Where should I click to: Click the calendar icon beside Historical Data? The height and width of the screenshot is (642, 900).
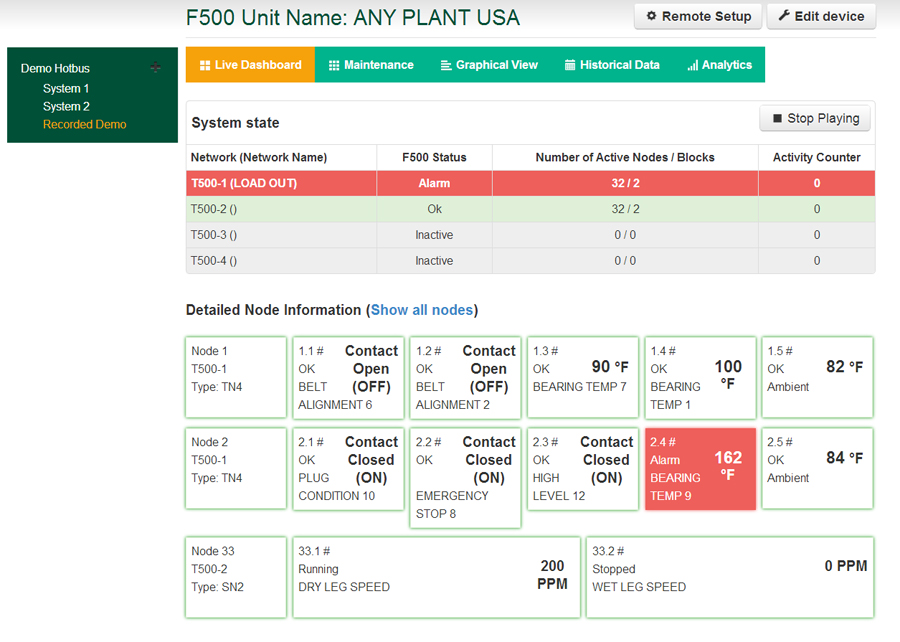click(570, 65)
